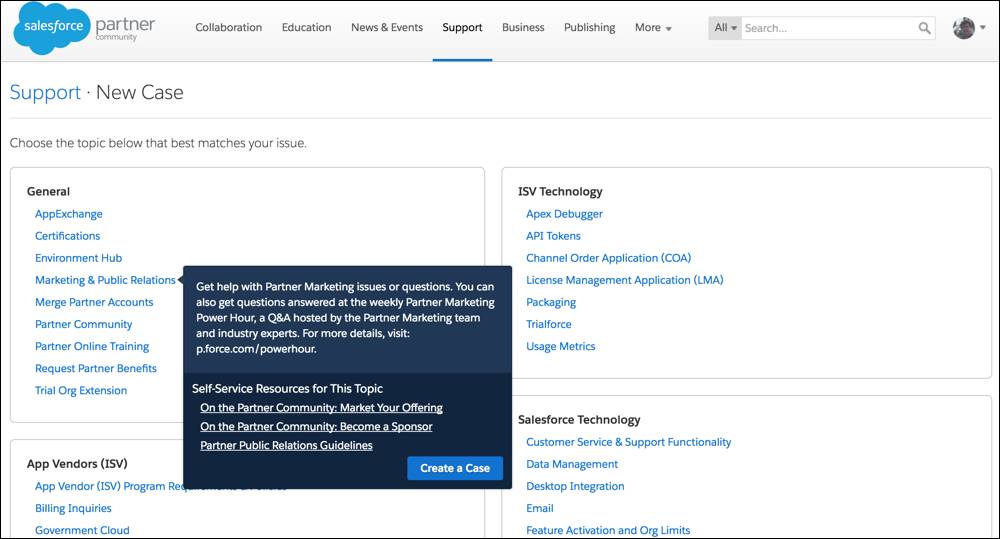
Task: Select the Packaging topic
Action: pos(551,302)
